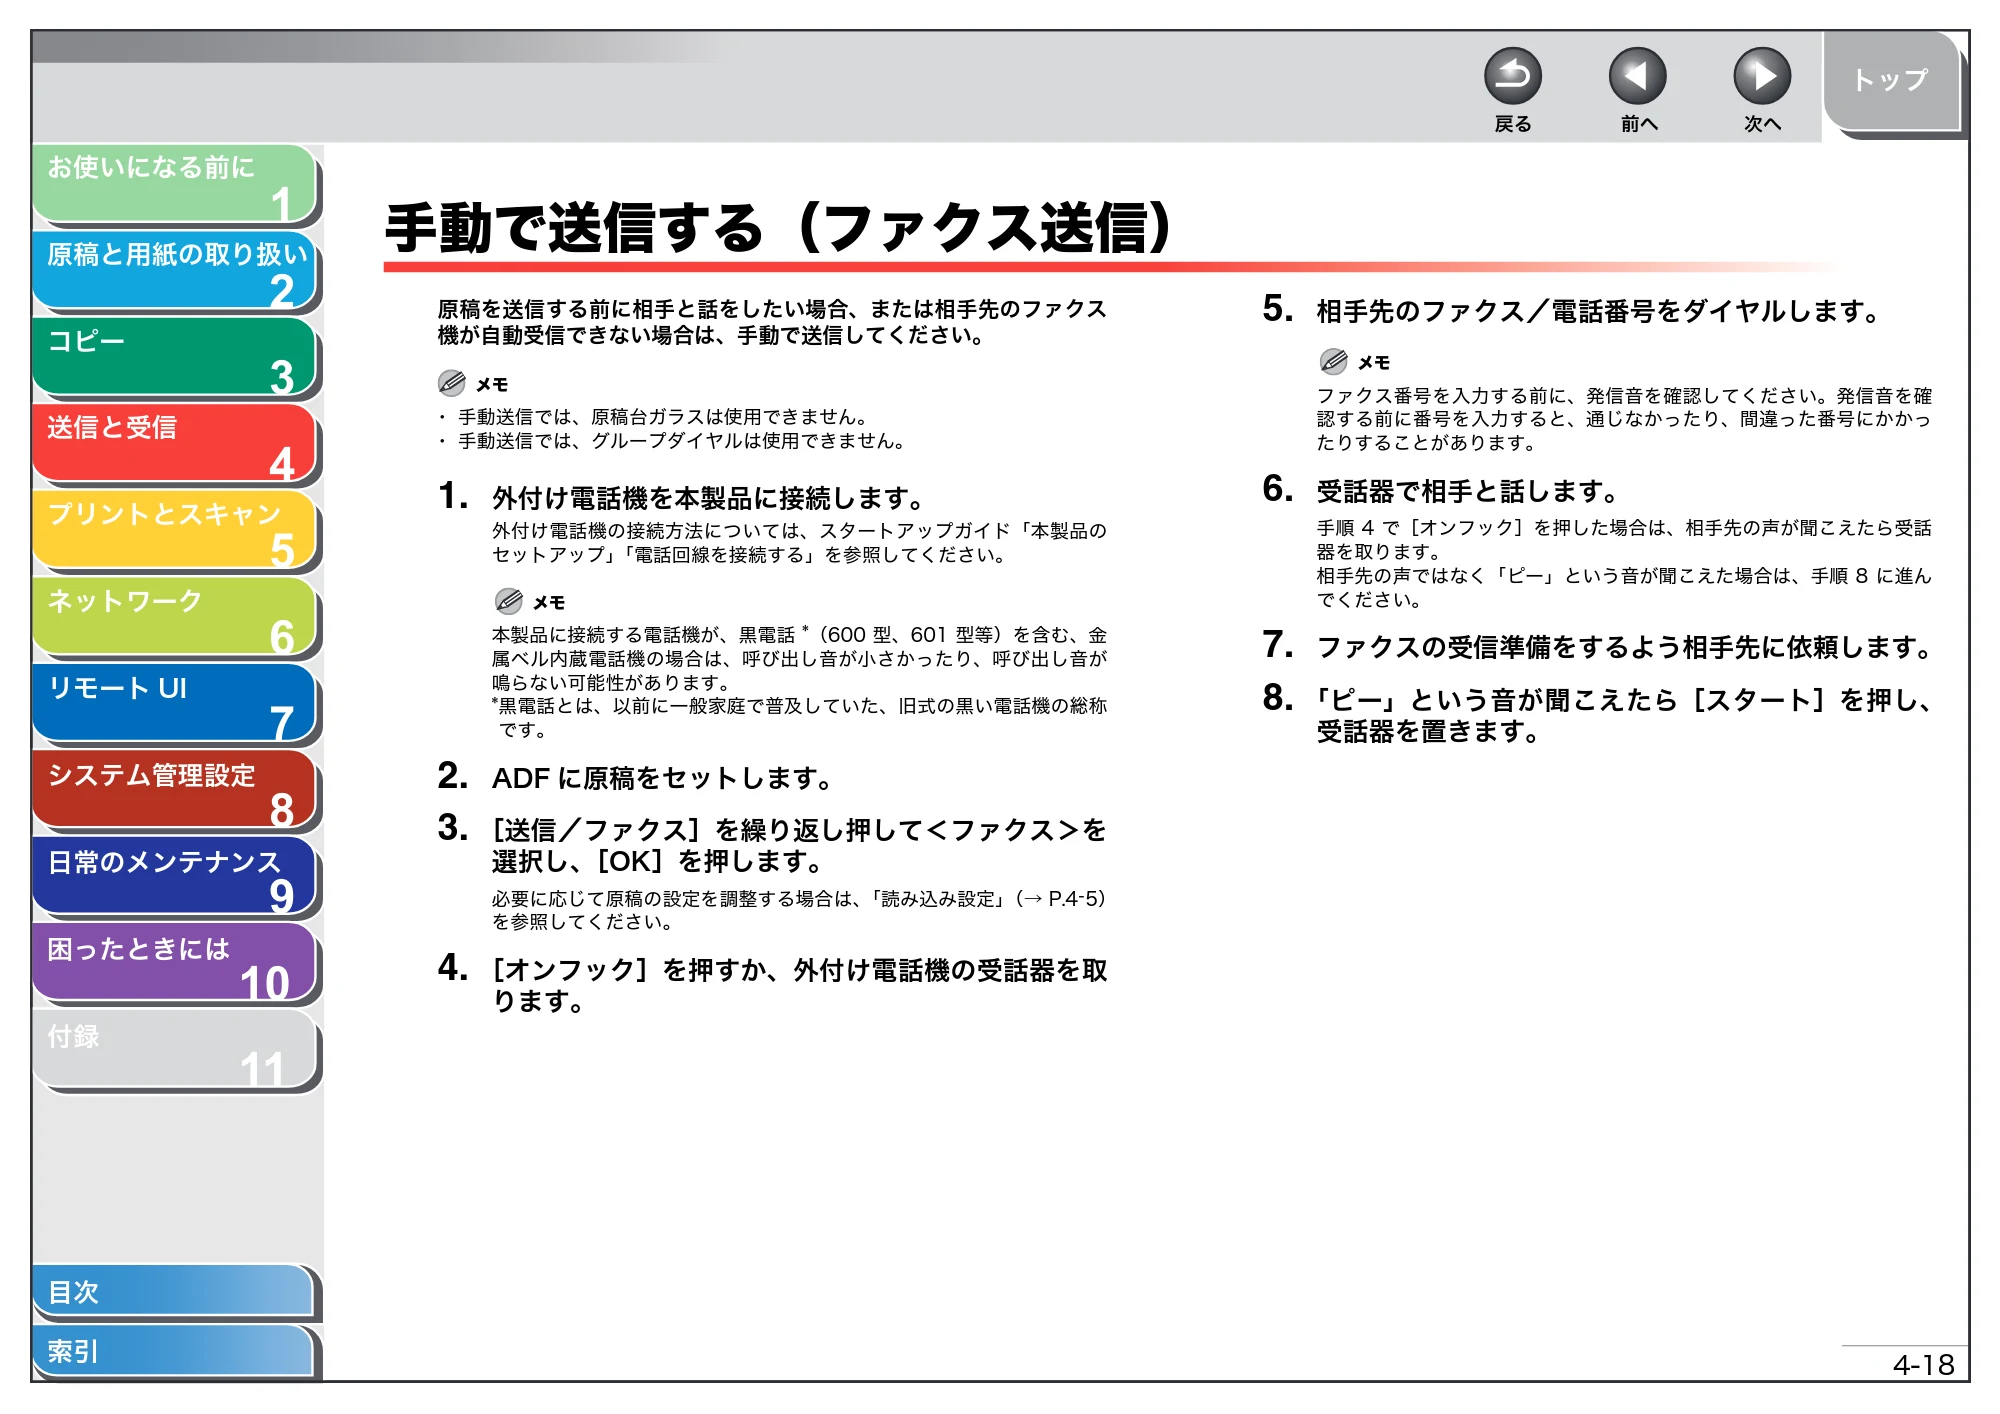Click the note about 原稿台ガラス not usable
Screen dimensions: 2000x1414
point(663,417)
